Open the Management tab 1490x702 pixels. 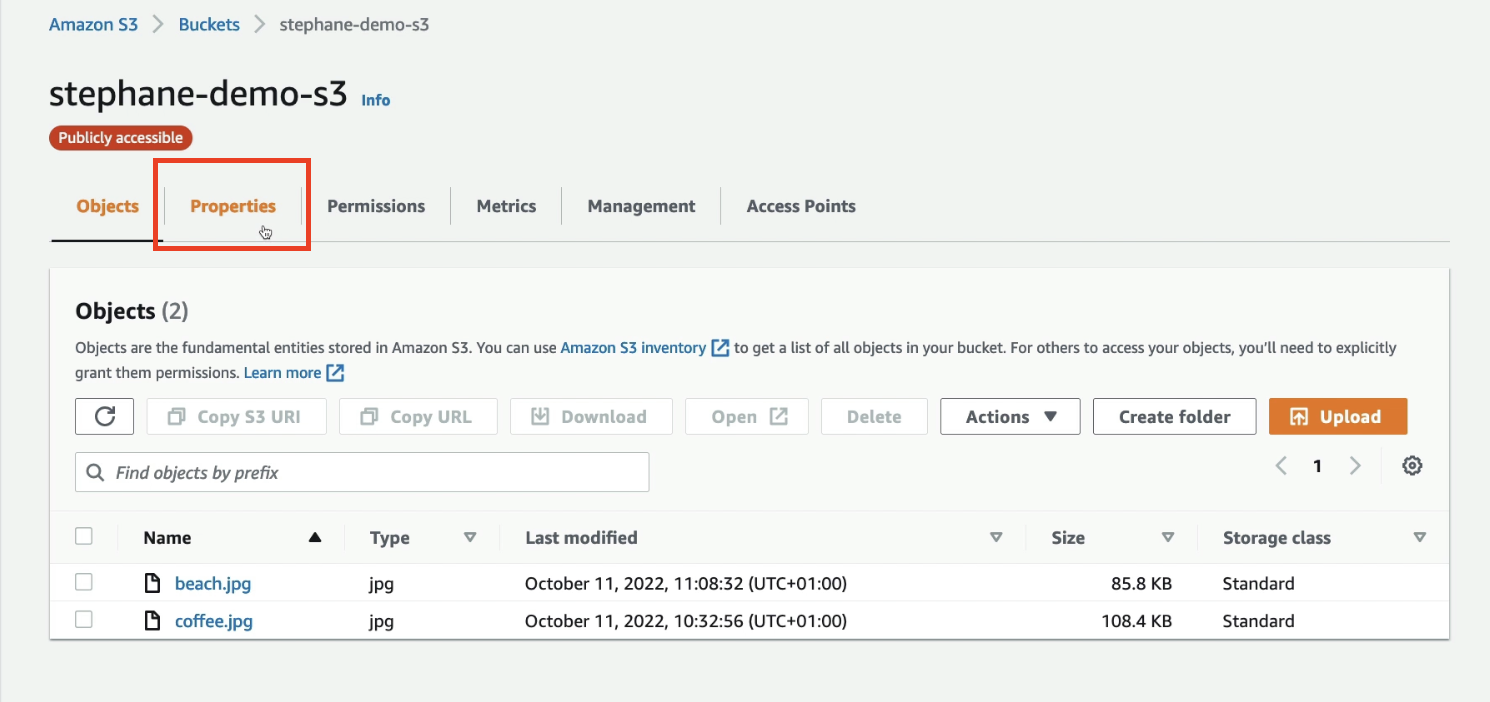tap(641, 206)
